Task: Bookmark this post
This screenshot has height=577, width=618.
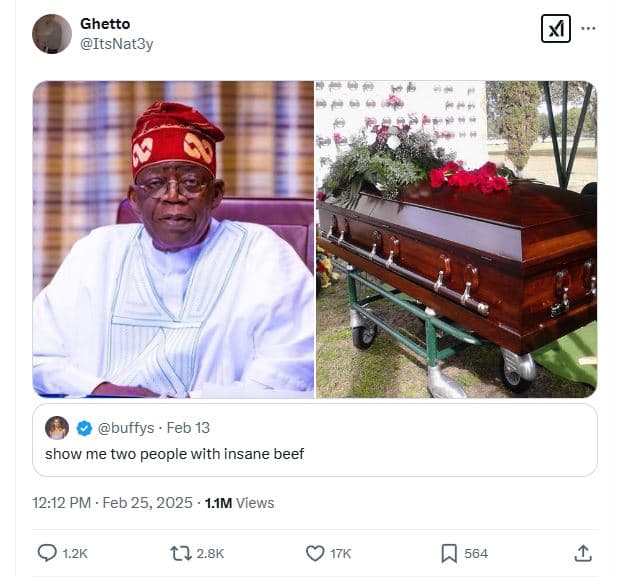Action: 448,553
